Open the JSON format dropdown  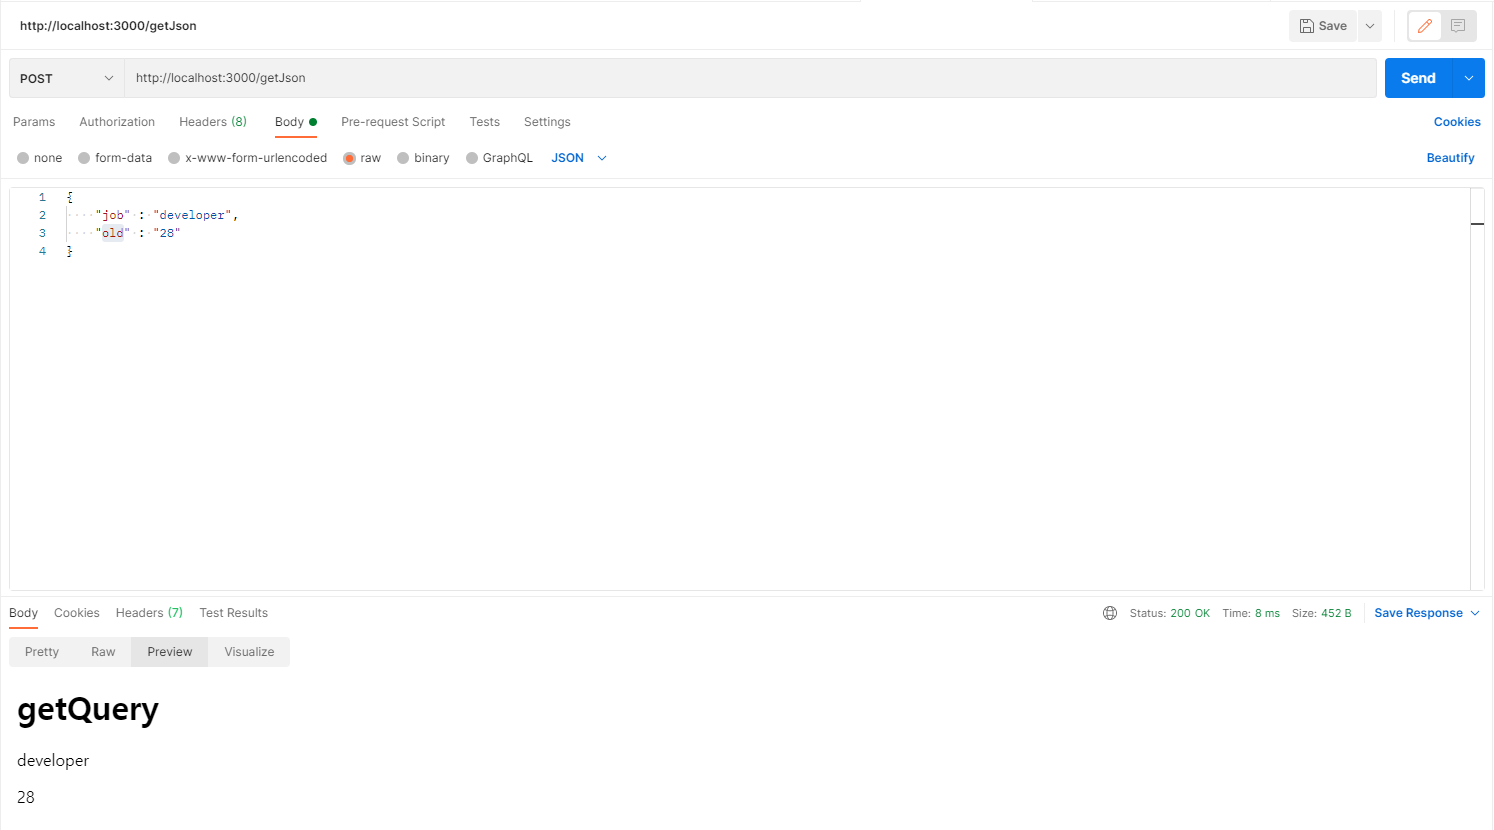[579, 158]
